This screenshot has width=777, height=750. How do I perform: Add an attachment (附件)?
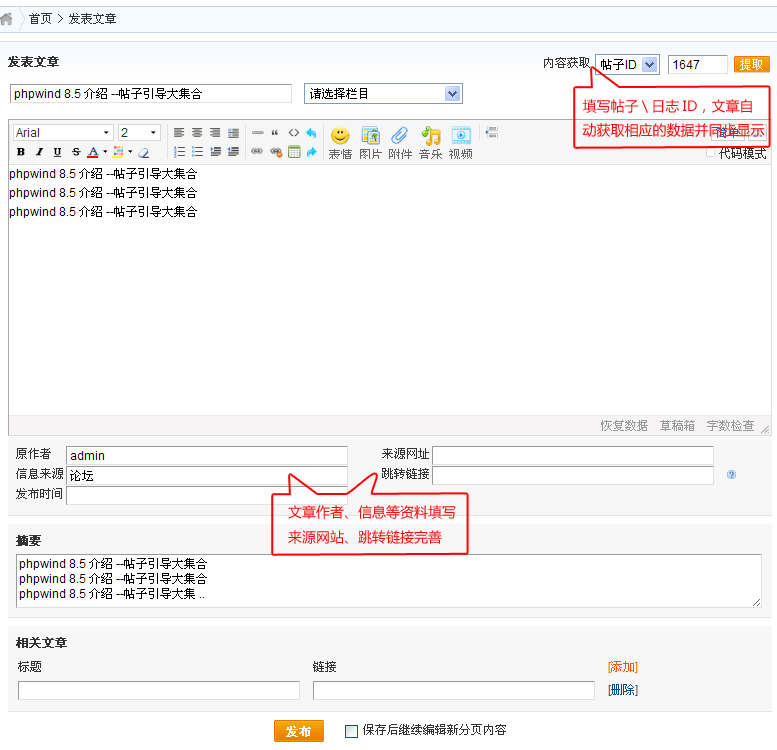tap(400, 143)
